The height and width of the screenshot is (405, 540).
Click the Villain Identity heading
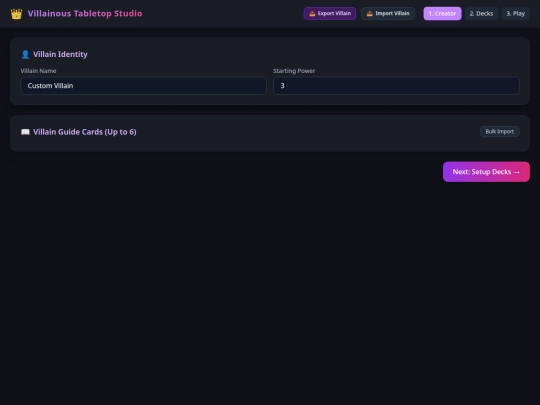60,54
